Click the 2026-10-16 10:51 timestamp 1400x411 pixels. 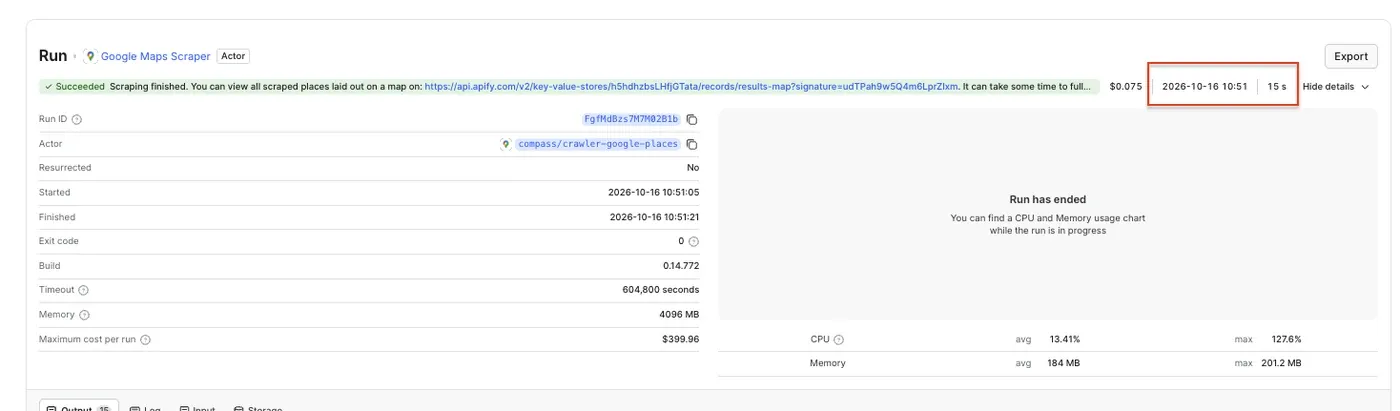[x=1204, y=87]
